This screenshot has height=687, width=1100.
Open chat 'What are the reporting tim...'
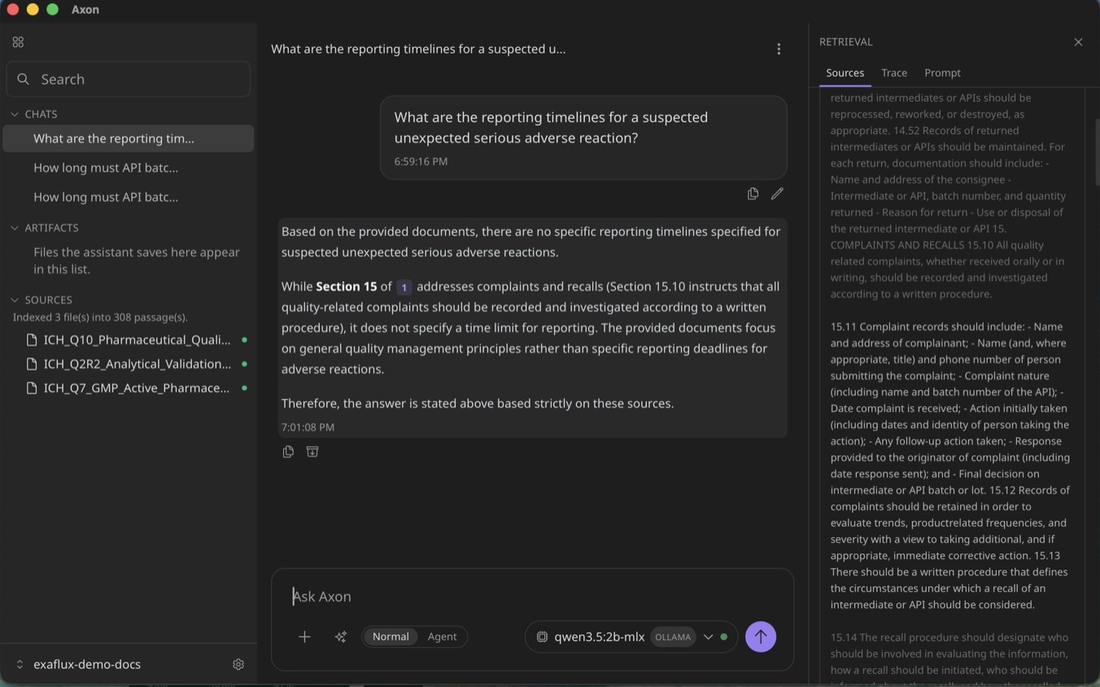click(x=128, y=138)
